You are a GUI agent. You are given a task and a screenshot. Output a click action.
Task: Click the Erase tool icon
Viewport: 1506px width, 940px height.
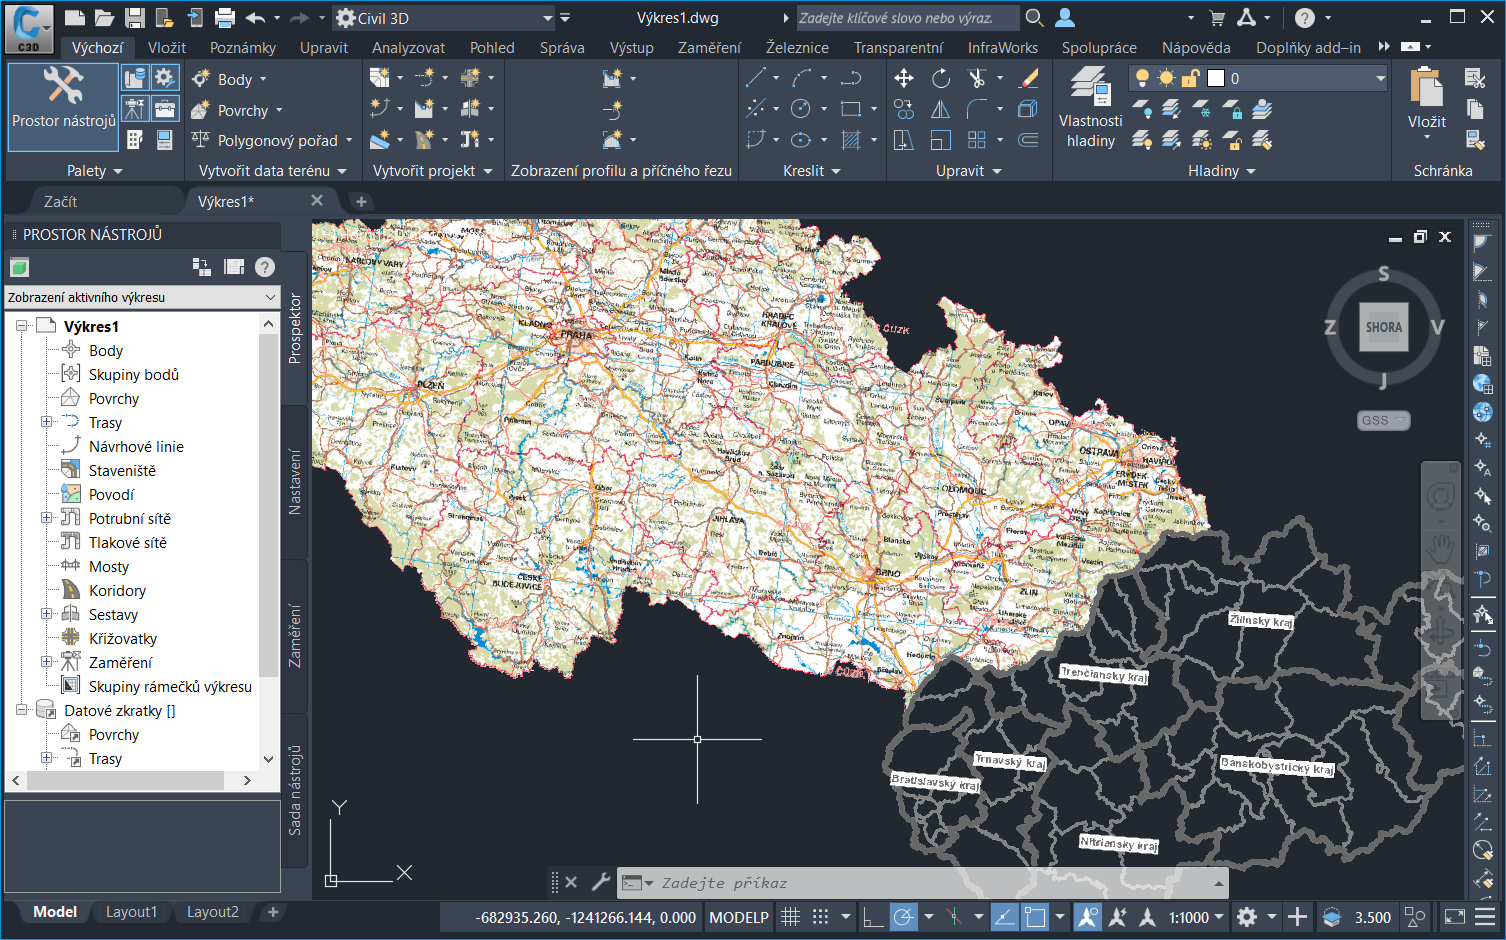1029,78
